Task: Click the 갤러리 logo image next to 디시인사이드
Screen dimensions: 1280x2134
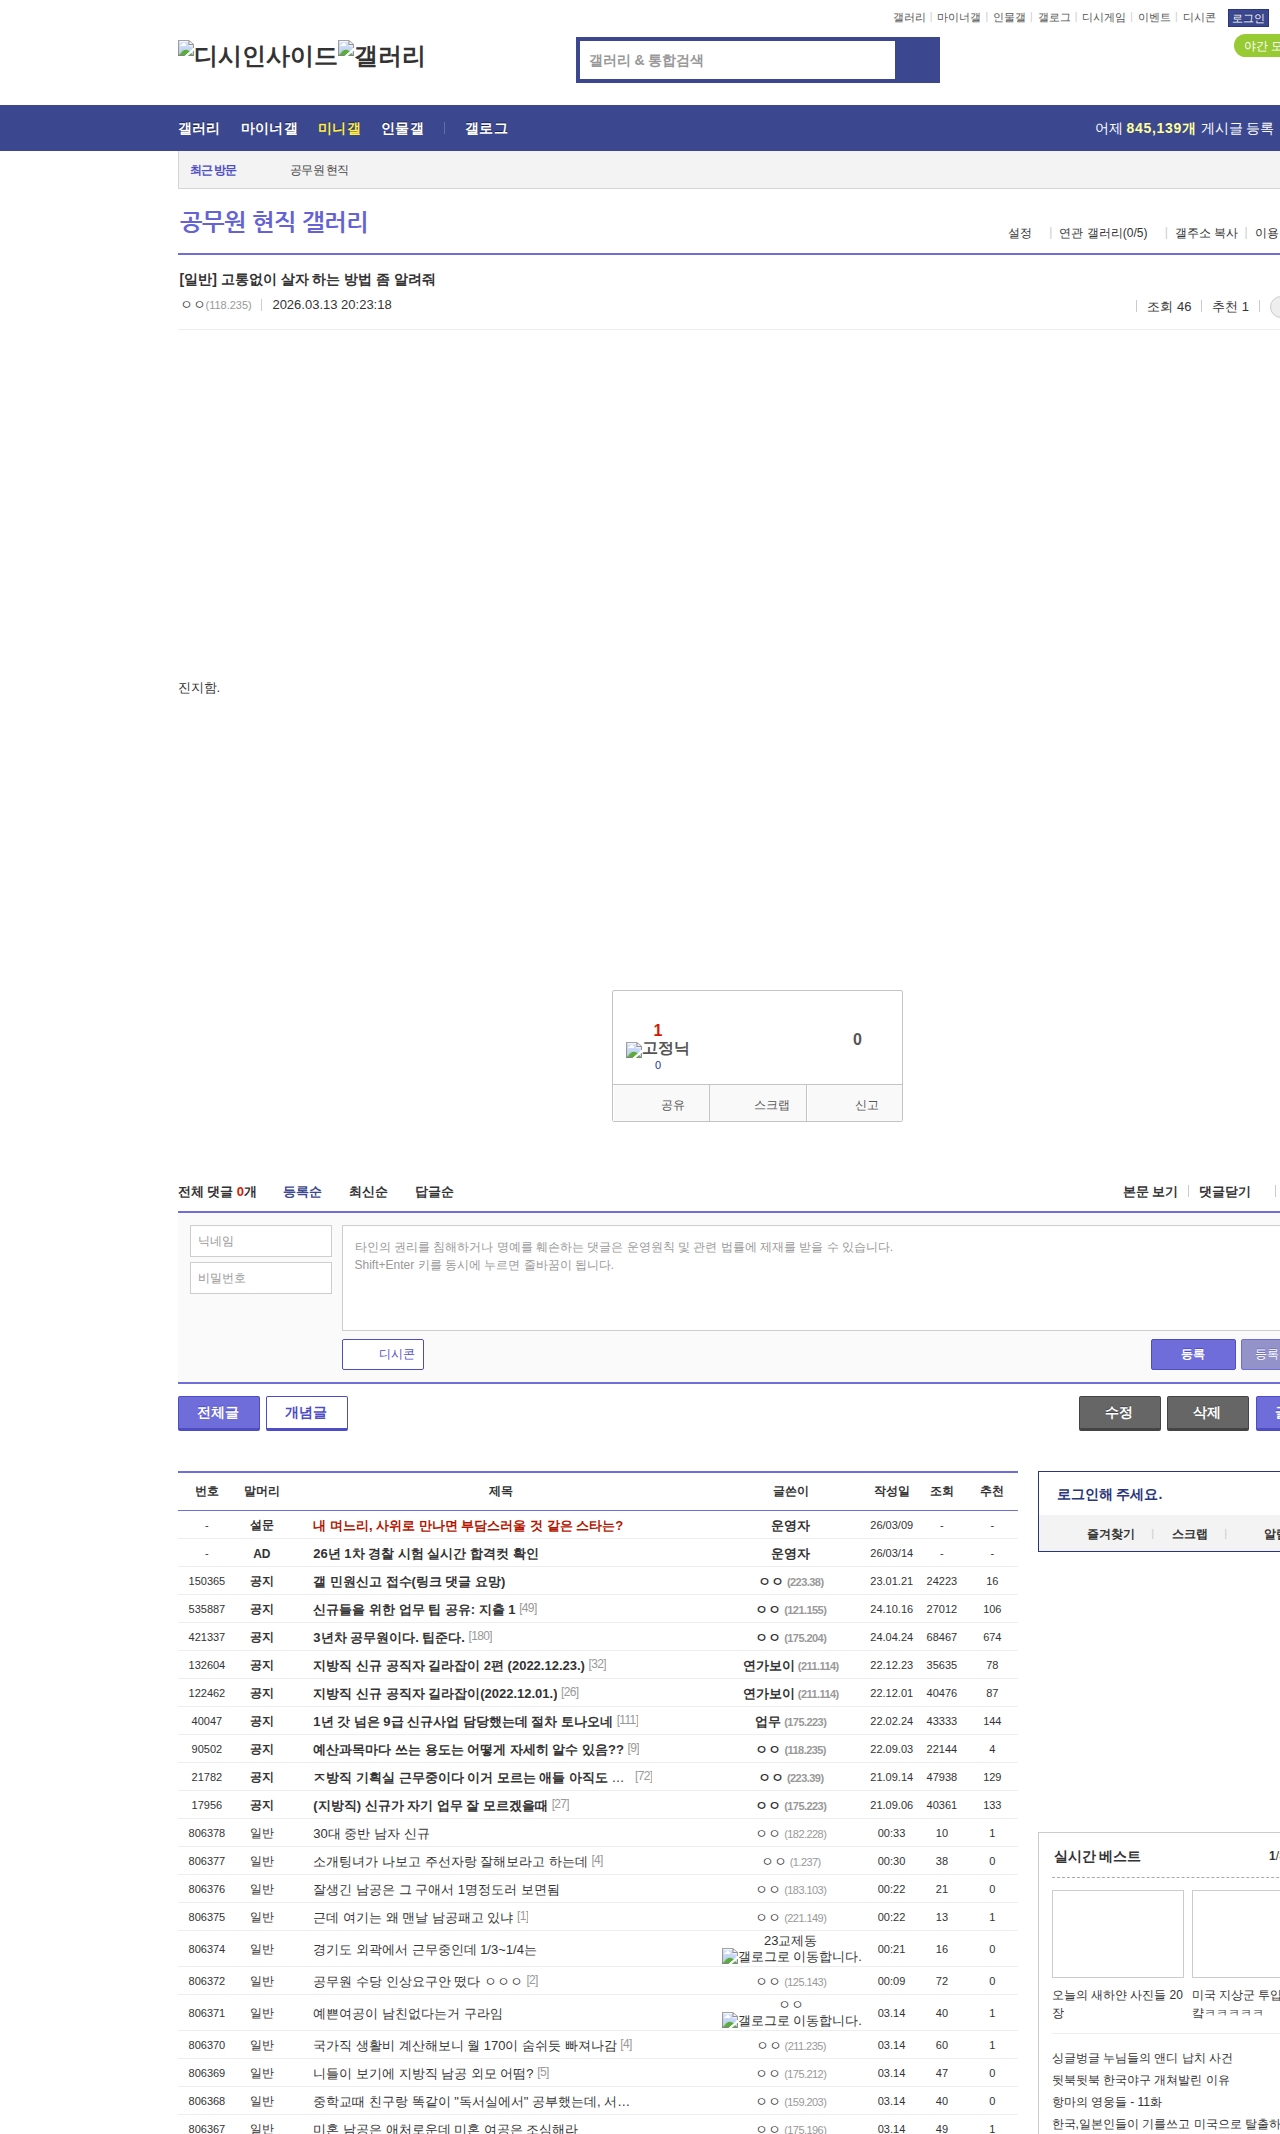Action: (381, 56)
